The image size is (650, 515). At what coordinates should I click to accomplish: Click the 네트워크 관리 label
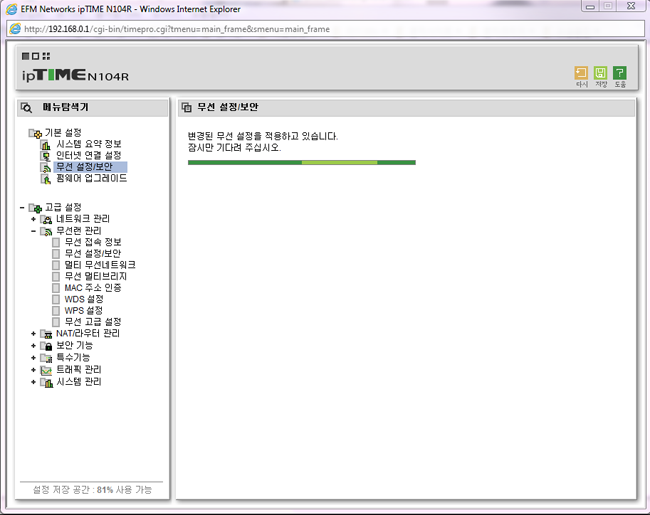[x=83, y=219]
